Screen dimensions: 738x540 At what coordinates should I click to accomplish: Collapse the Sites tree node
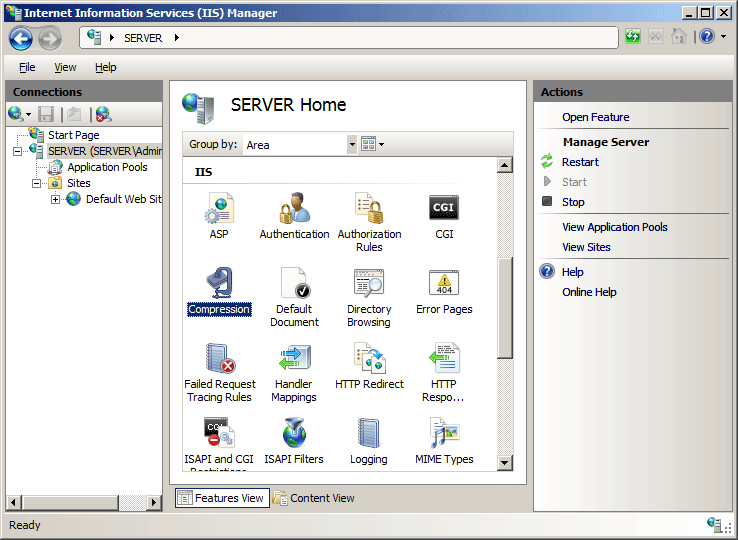point(37,184)
